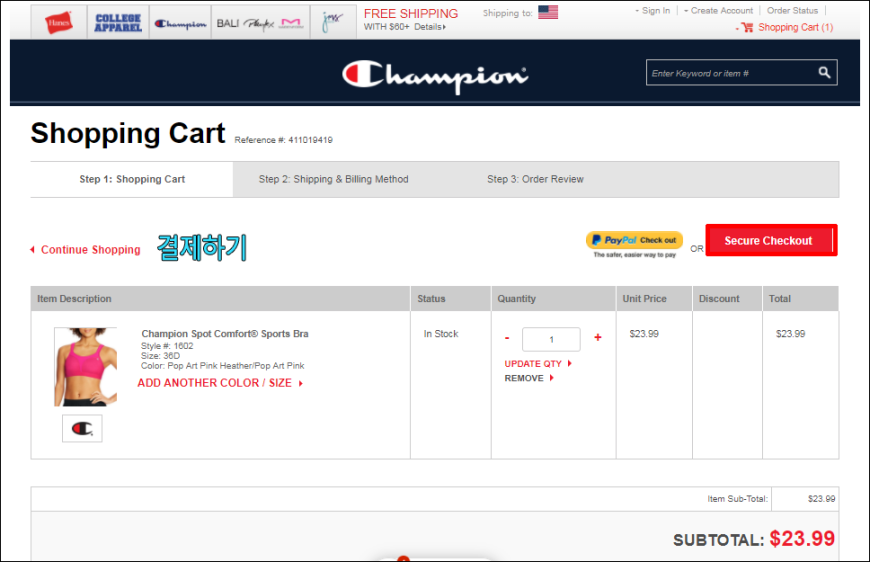
Task: Click the minus quantity button
Action: (507, 338)
